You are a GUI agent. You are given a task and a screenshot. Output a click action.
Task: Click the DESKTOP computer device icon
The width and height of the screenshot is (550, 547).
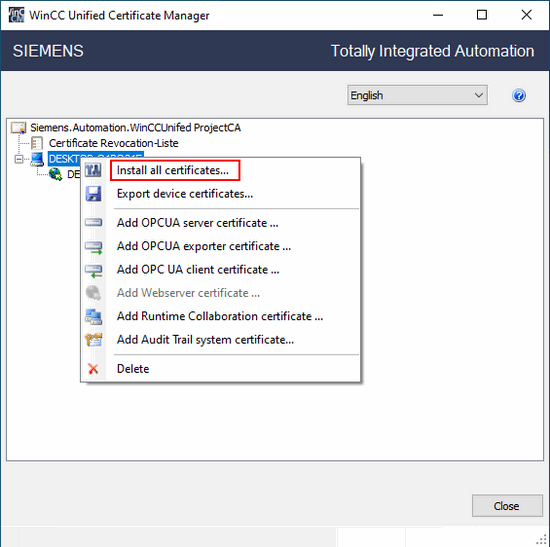click(x=37, y=159)
